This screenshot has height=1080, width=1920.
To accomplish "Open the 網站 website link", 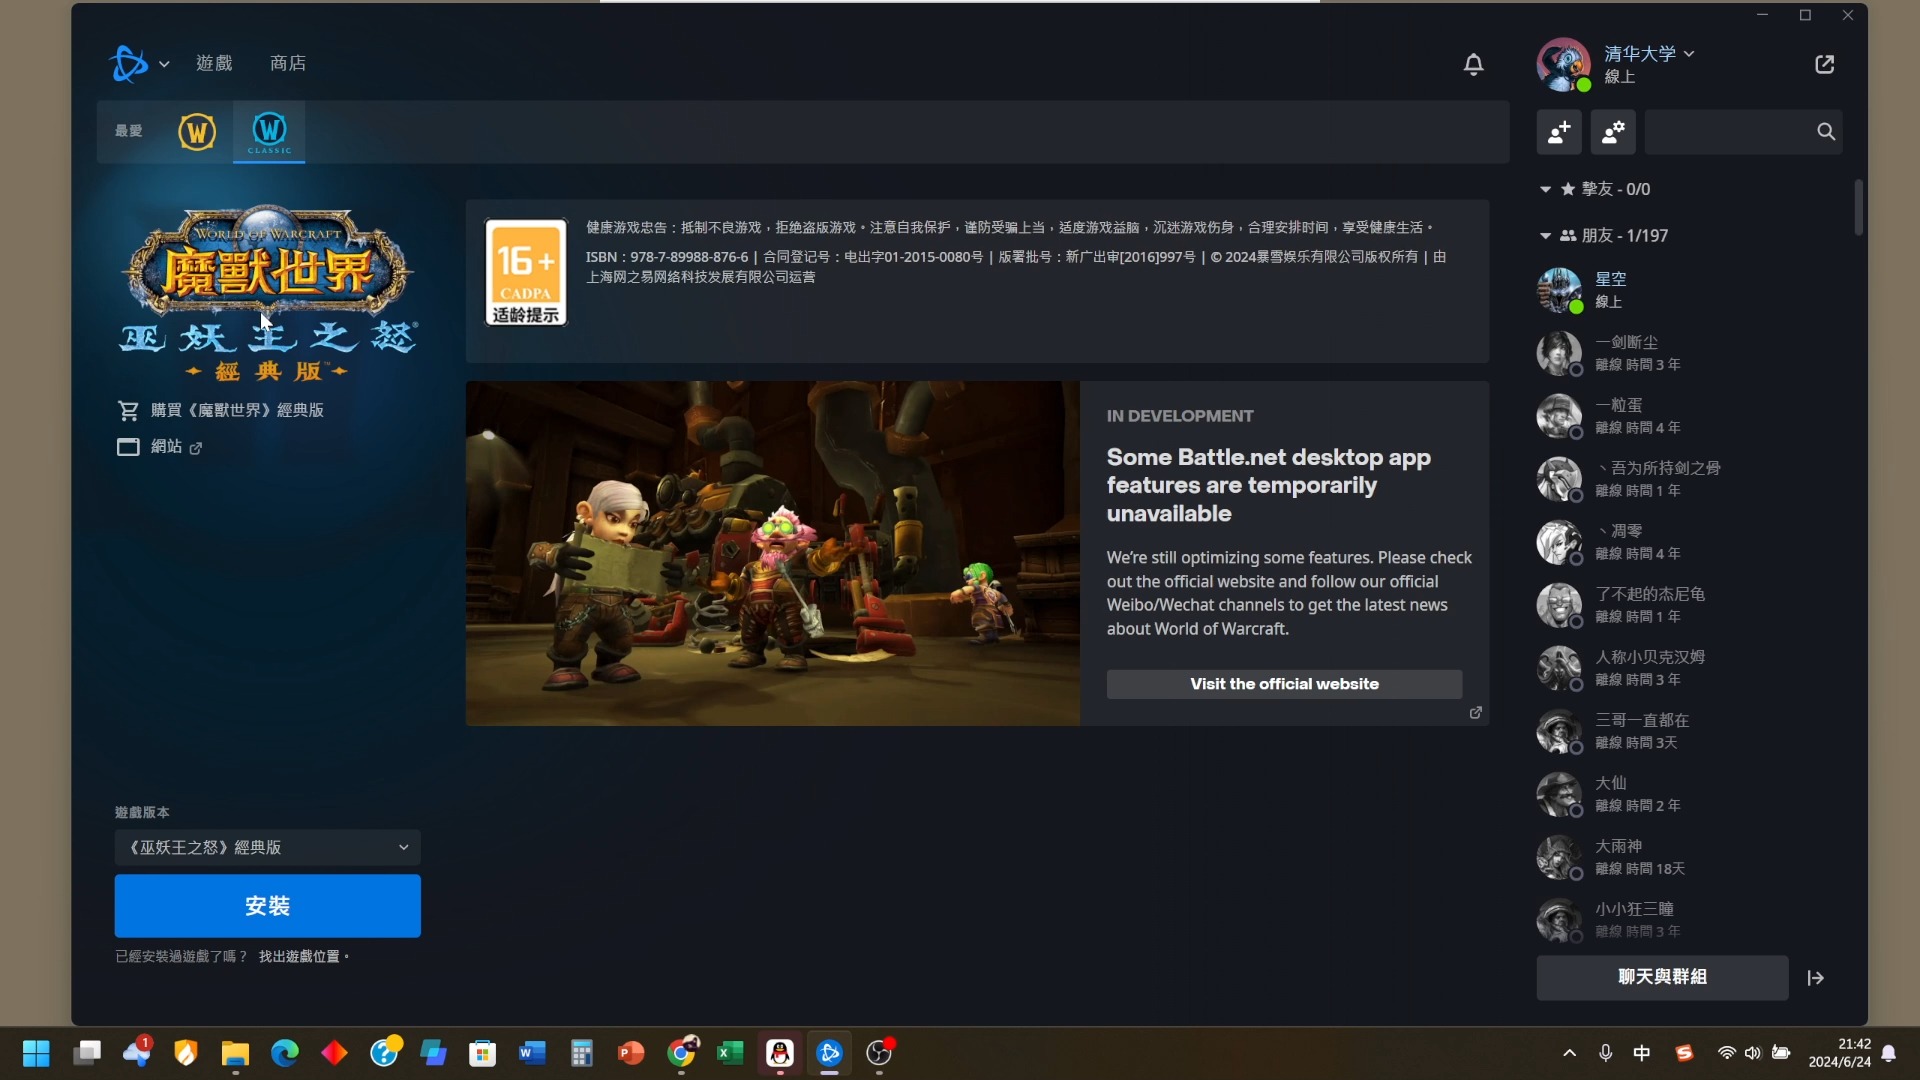I will click(166, 447).
